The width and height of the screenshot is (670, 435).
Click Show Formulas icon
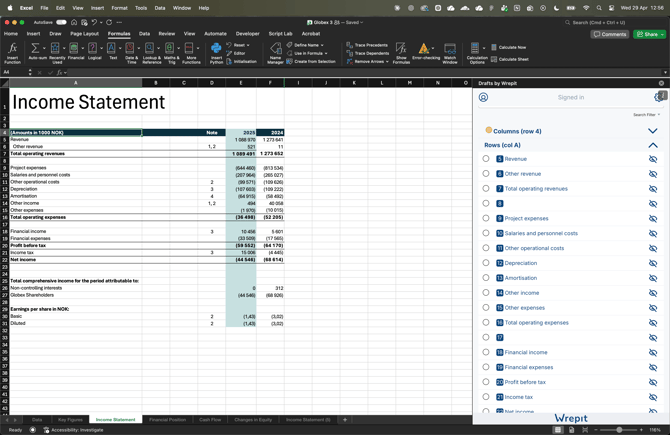tap(401, 48)
